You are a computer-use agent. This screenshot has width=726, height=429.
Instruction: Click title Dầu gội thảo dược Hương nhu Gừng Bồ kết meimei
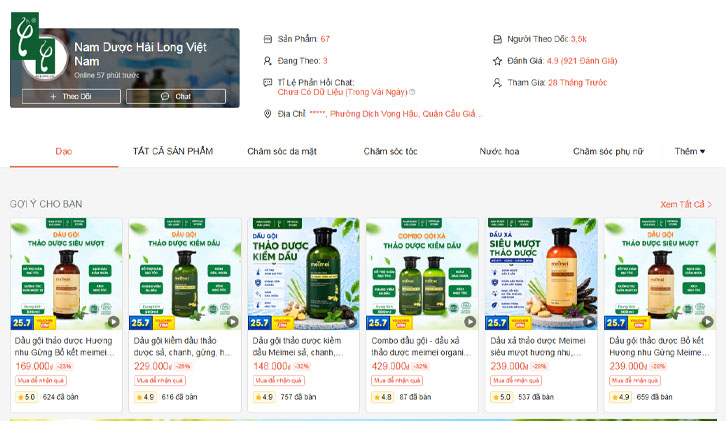tap(64, 346)
